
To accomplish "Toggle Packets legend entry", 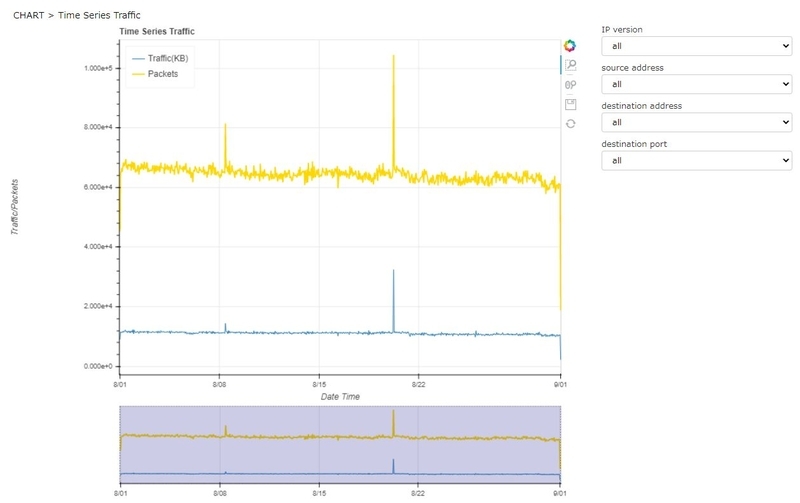I will click(x=155, y=74).
